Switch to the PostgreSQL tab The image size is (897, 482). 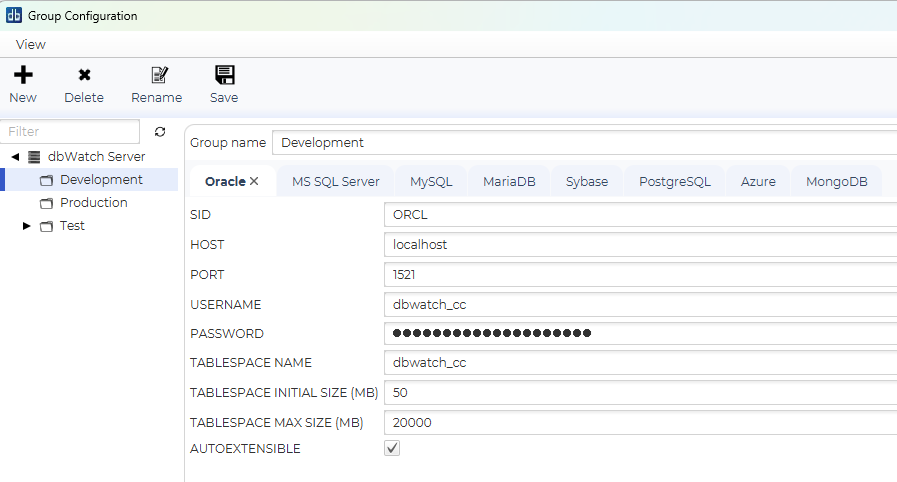(x=674, y=181)
